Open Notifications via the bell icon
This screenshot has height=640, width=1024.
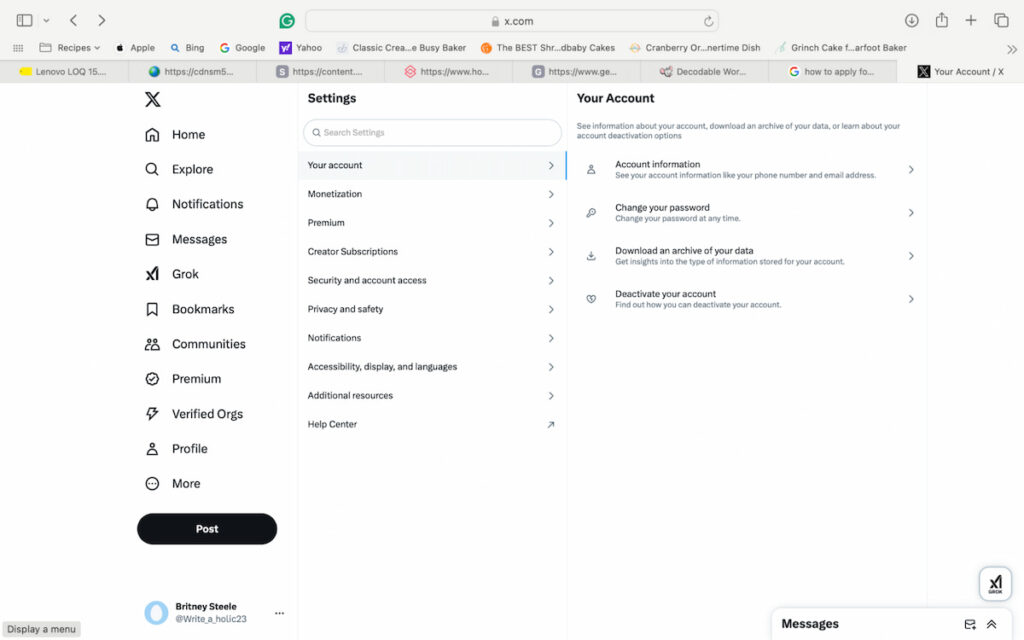151,204
